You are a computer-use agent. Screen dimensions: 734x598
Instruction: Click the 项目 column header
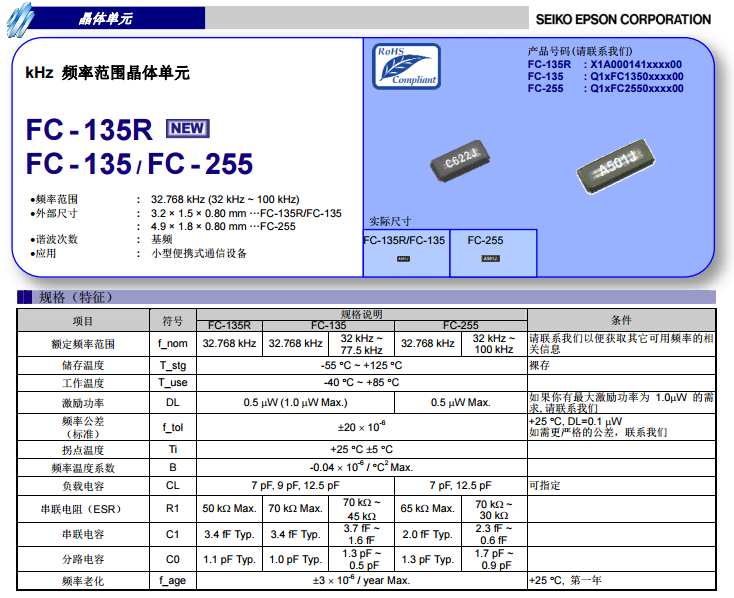pos(82,320)
